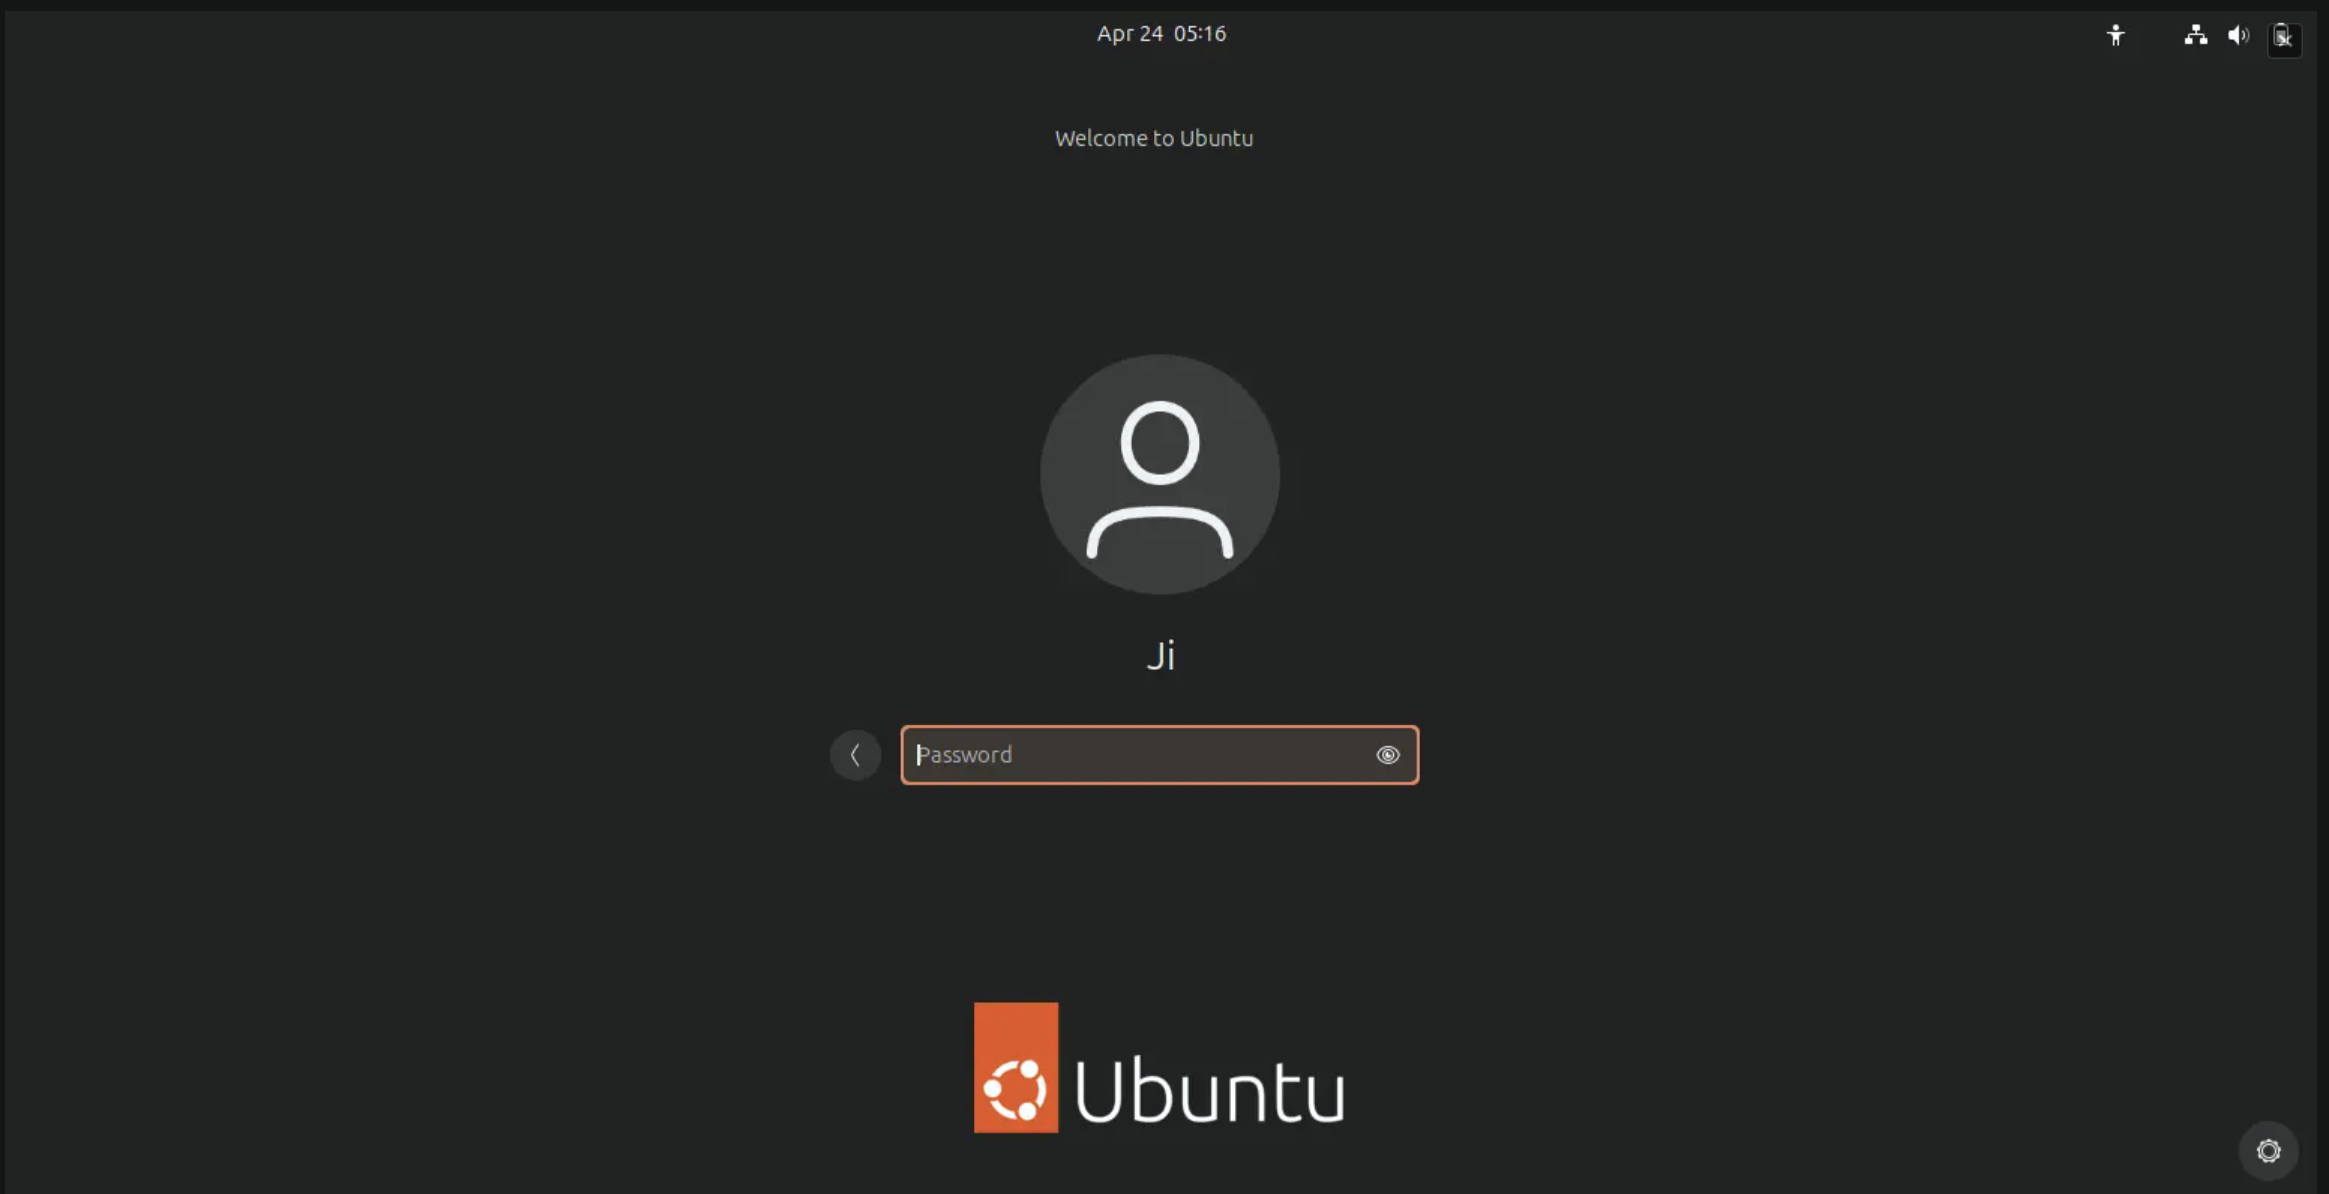2329x1194 pixels.
Task: Click the white Ubuntu wordmark text
Action: click(1209, 1091)
